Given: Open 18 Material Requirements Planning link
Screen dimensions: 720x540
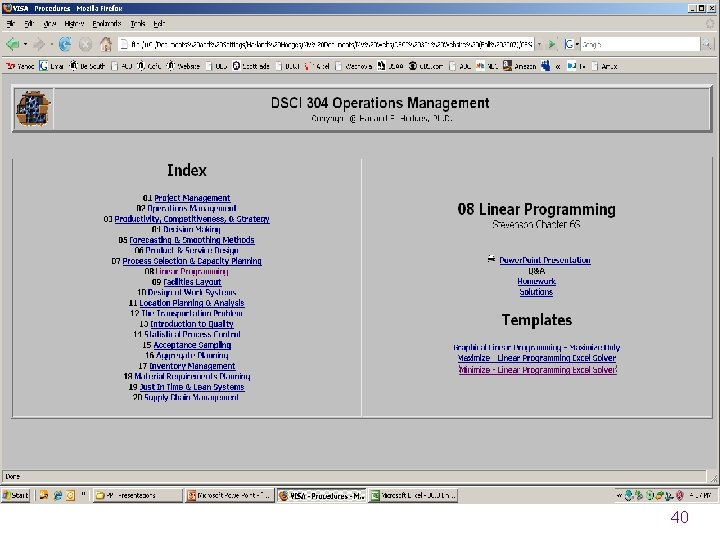Looking at the screenshot, I should click(192, 377).
